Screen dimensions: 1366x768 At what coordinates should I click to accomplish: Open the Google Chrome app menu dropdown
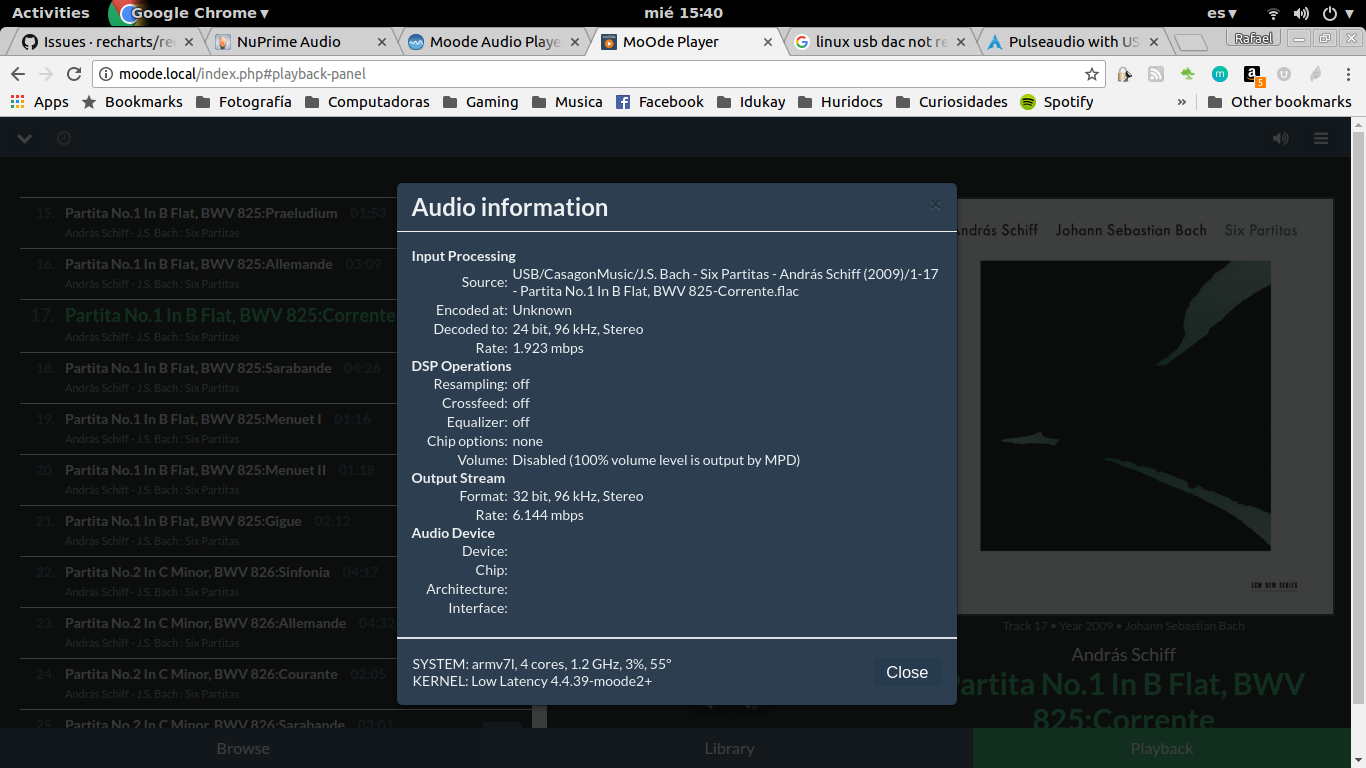190,13
